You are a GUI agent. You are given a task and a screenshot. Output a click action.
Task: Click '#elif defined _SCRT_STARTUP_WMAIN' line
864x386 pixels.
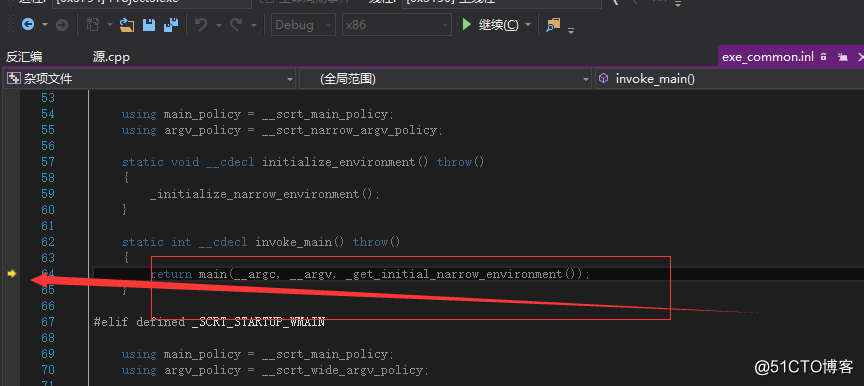point(209,322)
